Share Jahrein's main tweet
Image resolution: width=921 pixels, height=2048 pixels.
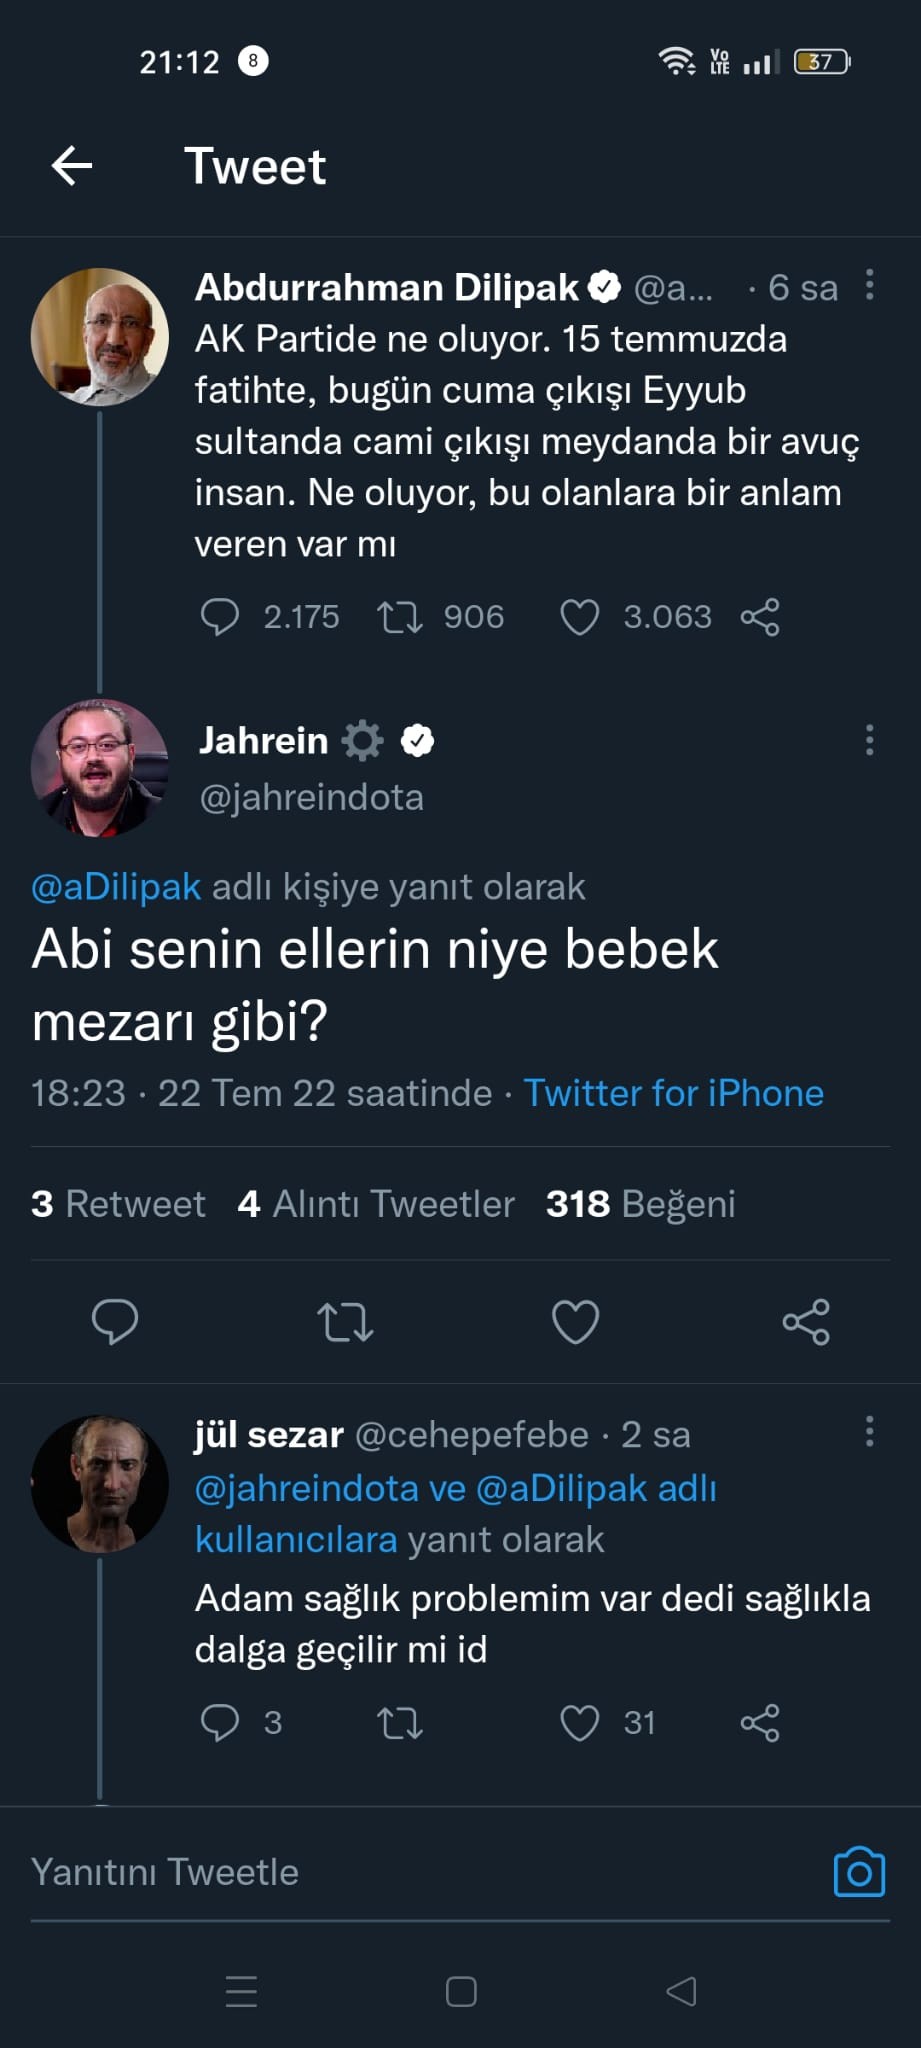click(x=806, y=1322)
